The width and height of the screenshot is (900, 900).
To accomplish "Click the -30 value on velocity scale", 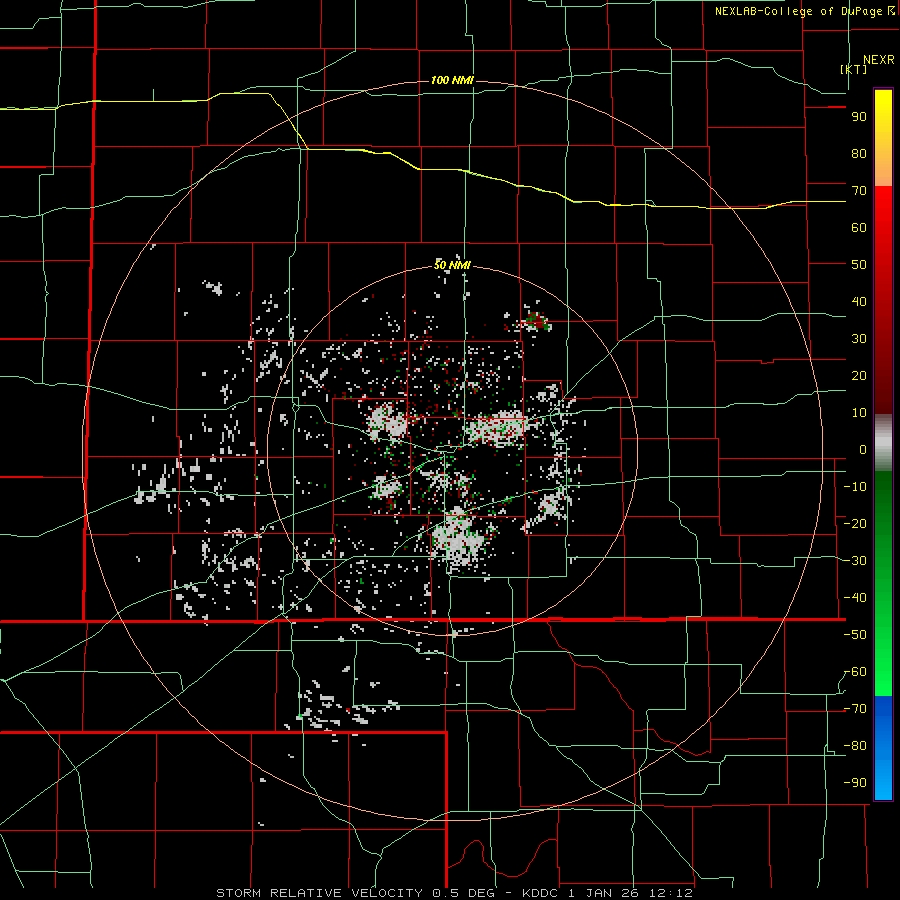I will [x=855, y=561].
